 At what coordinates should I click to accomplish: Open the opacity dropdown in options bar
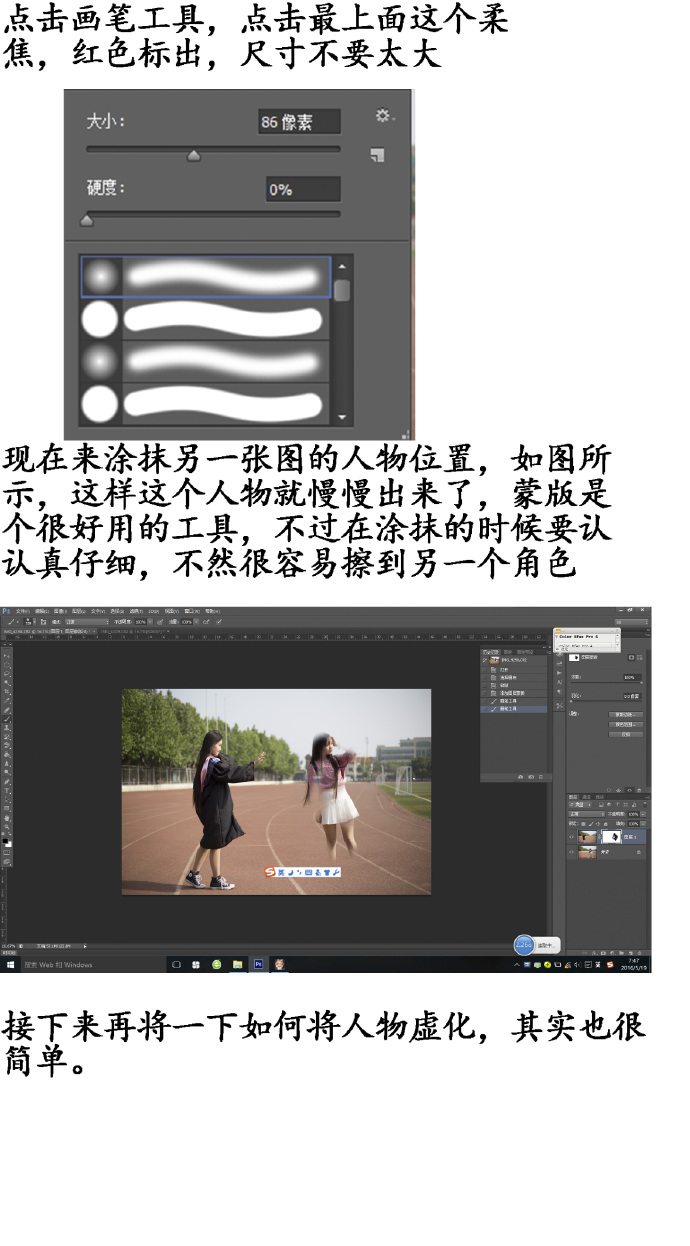pos(150,621)
